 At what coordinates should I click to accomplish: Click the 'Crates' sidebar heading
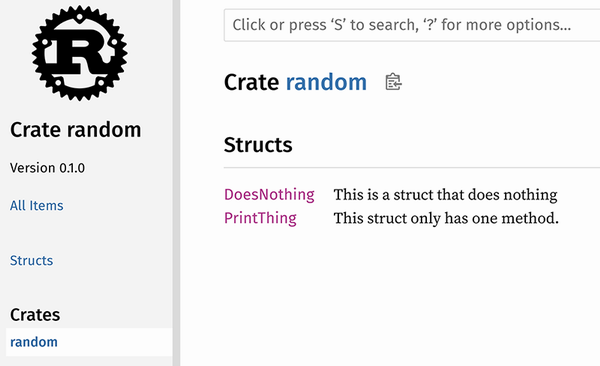(x=35, y=315)
